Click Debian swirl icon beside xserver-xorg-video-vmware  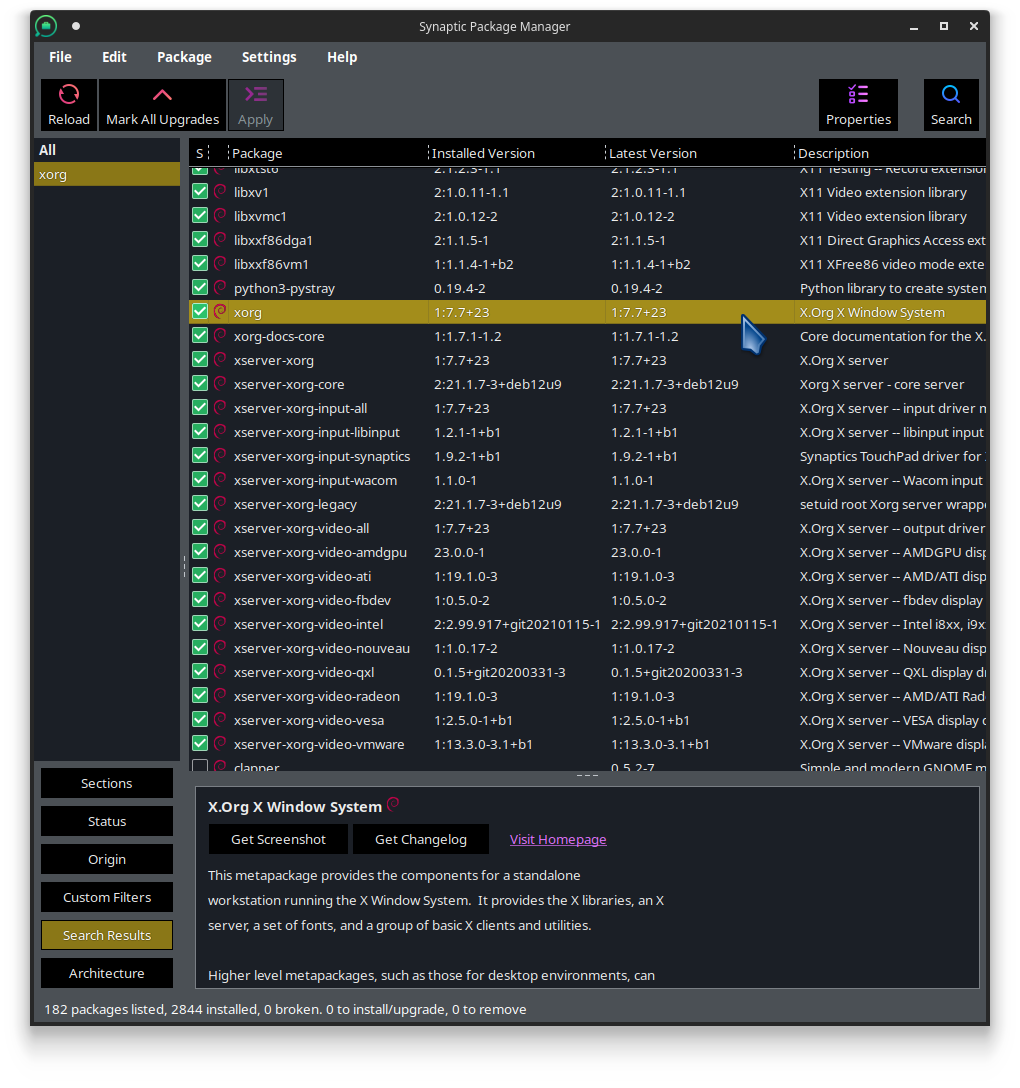pyautogui.click(x=220, y=744)
